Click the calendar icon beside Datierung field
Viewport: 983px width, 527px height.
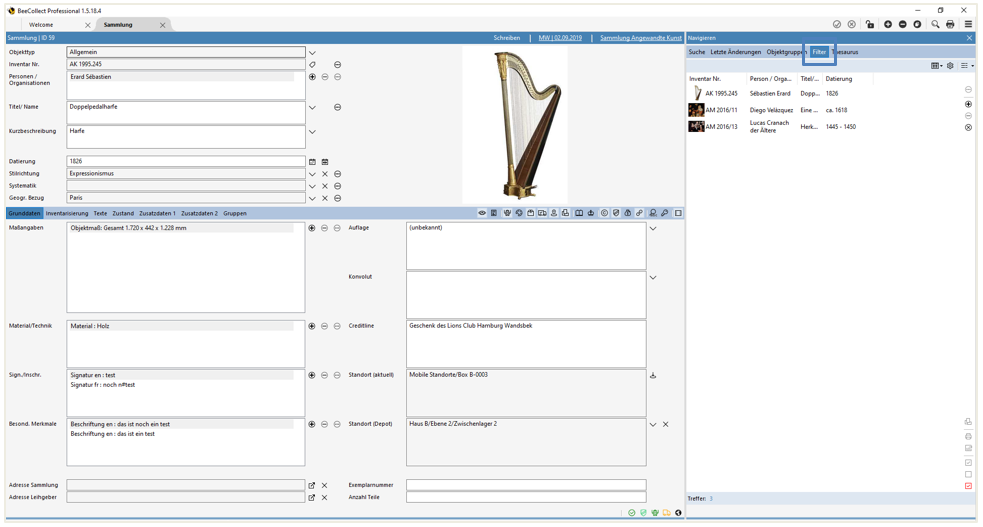click(x=312, y=161)
